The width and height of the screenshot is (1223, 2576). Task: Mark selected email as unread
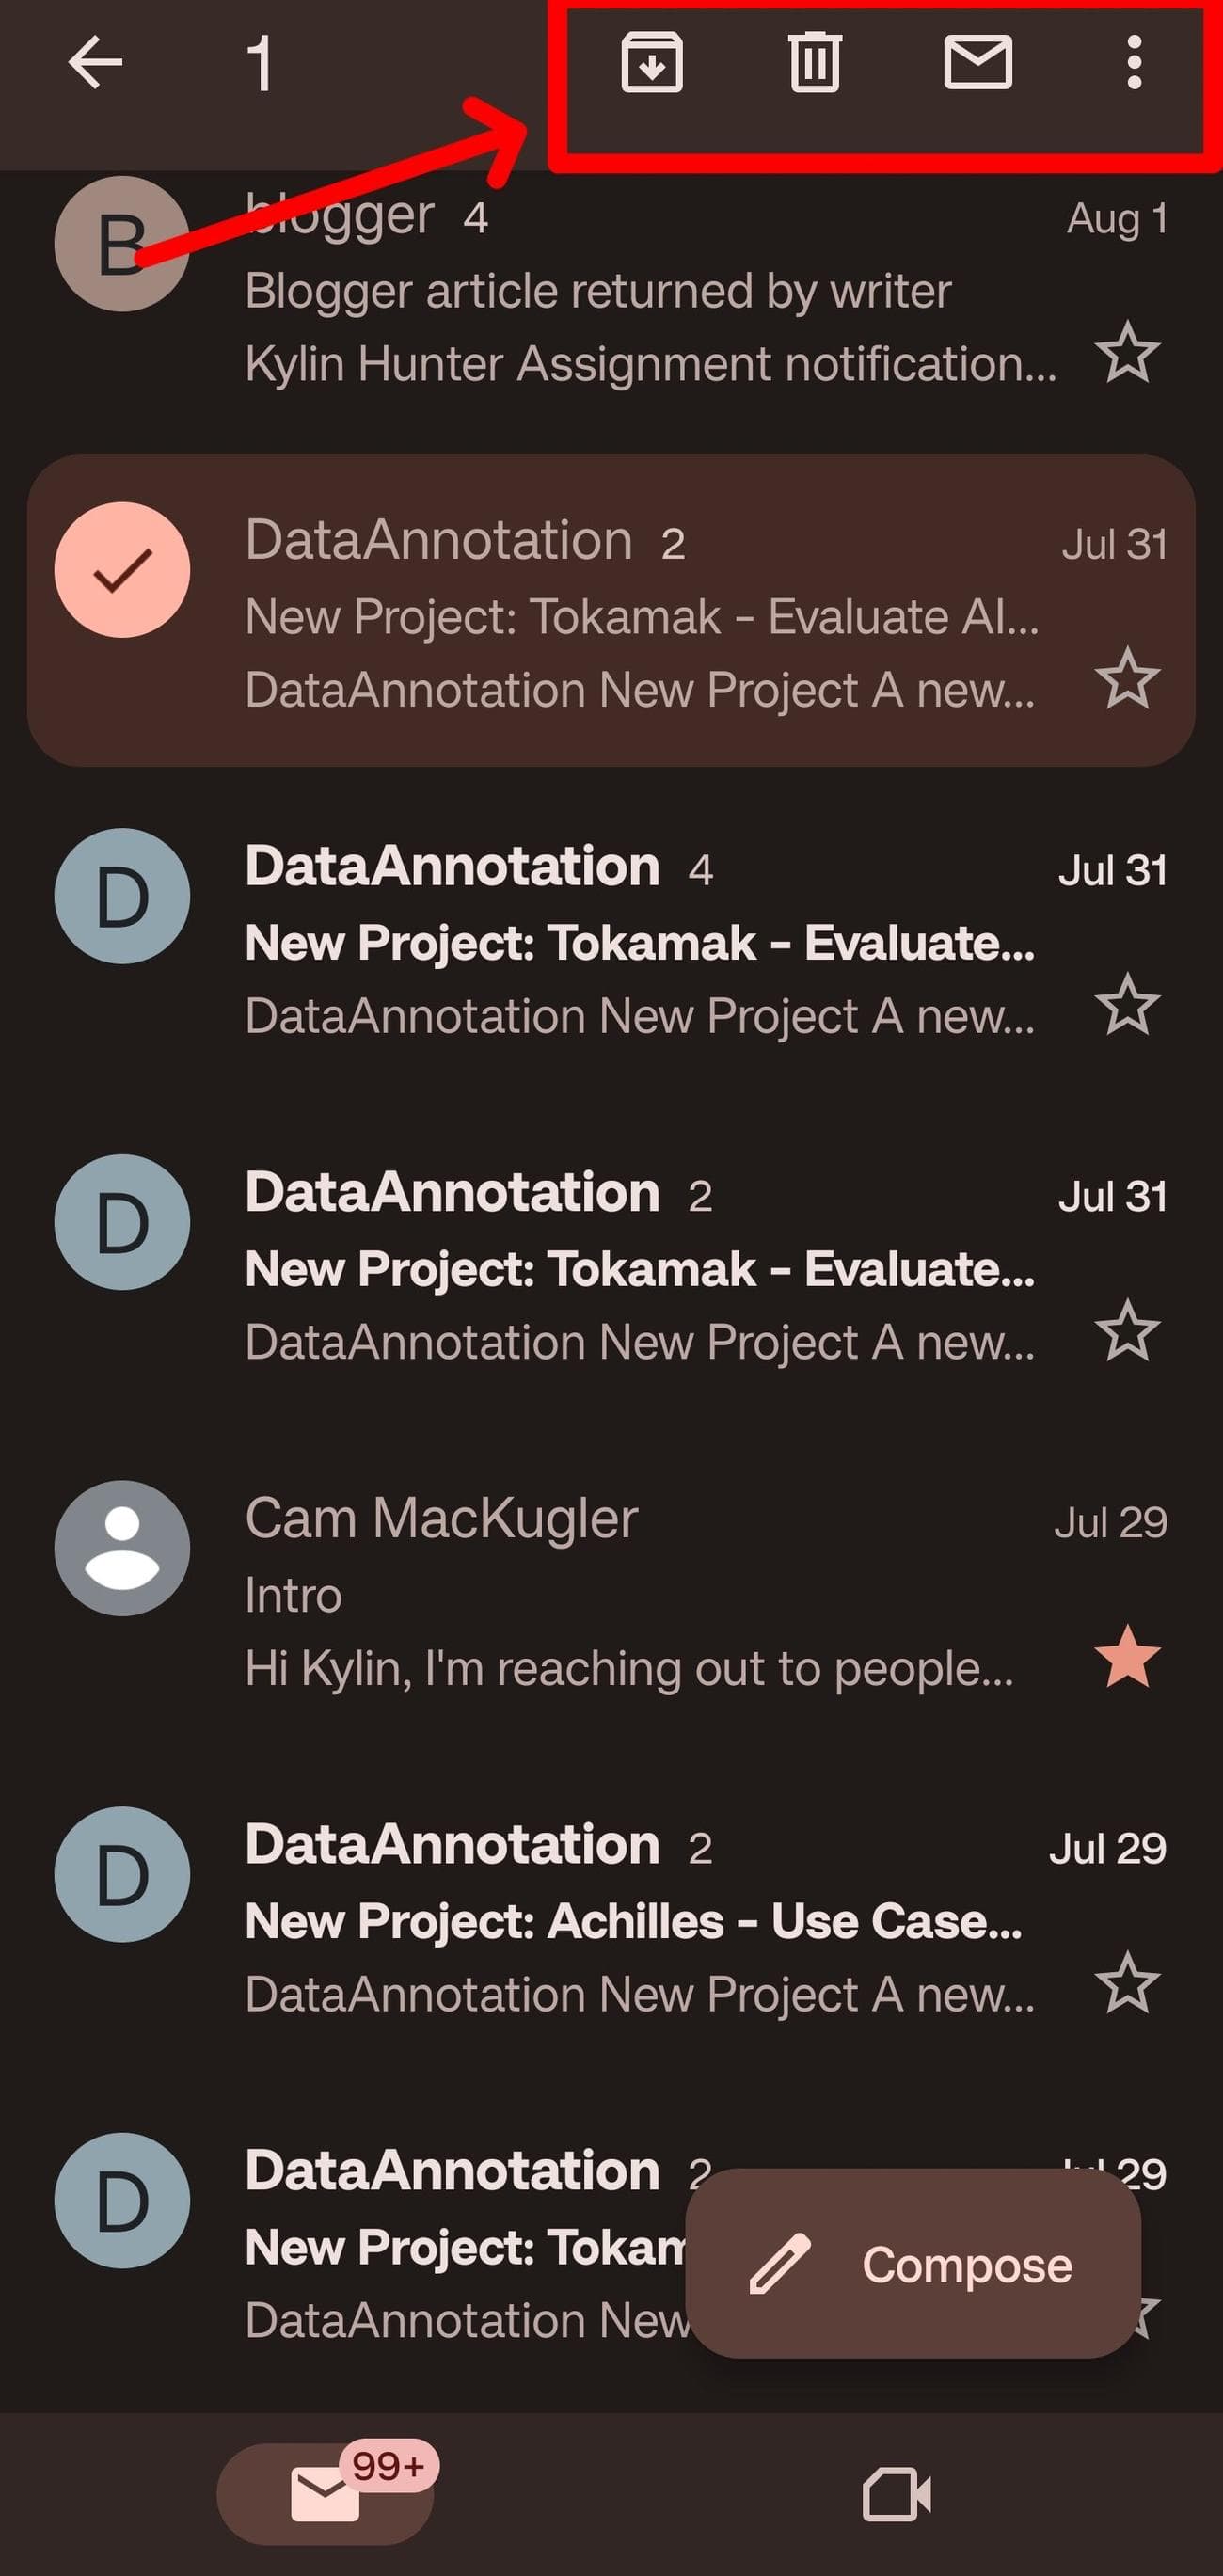978,62
